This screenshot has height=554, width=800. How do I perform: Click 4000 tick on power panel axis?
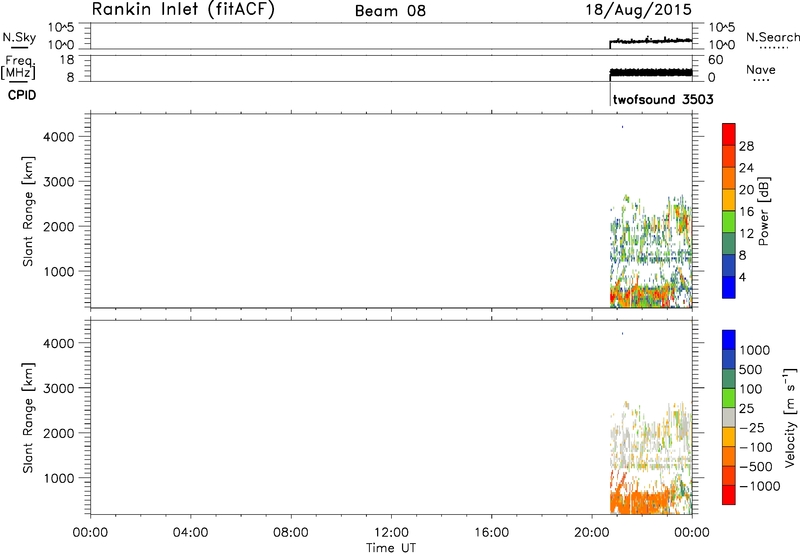point(59,137)
